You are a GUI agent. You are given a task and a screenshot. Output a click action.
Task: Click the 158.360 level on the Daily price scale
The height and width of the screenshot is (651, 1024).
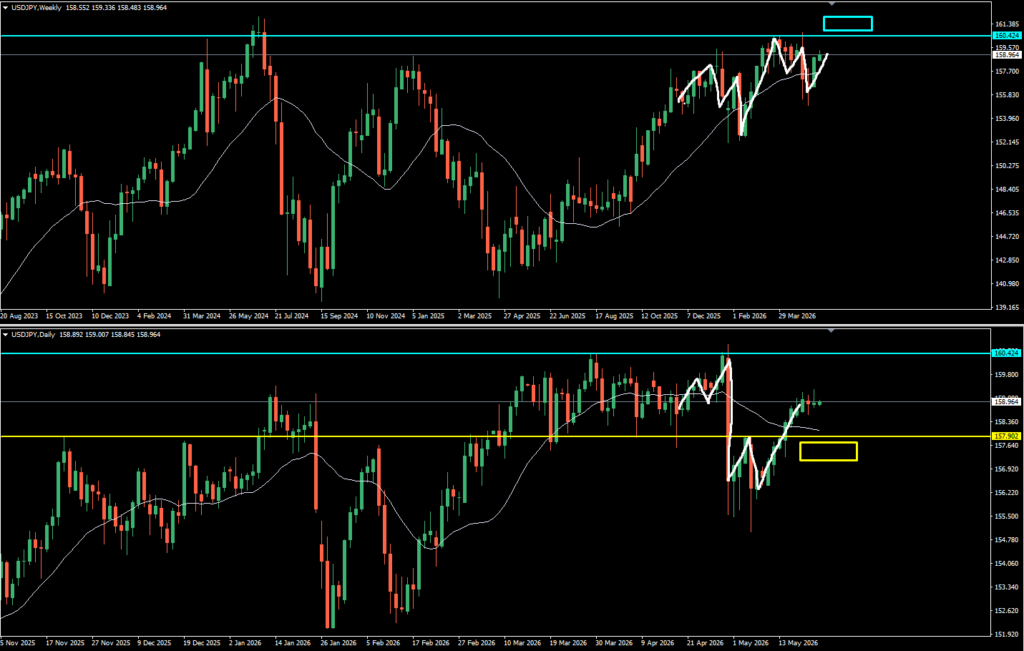[1006, 422]
